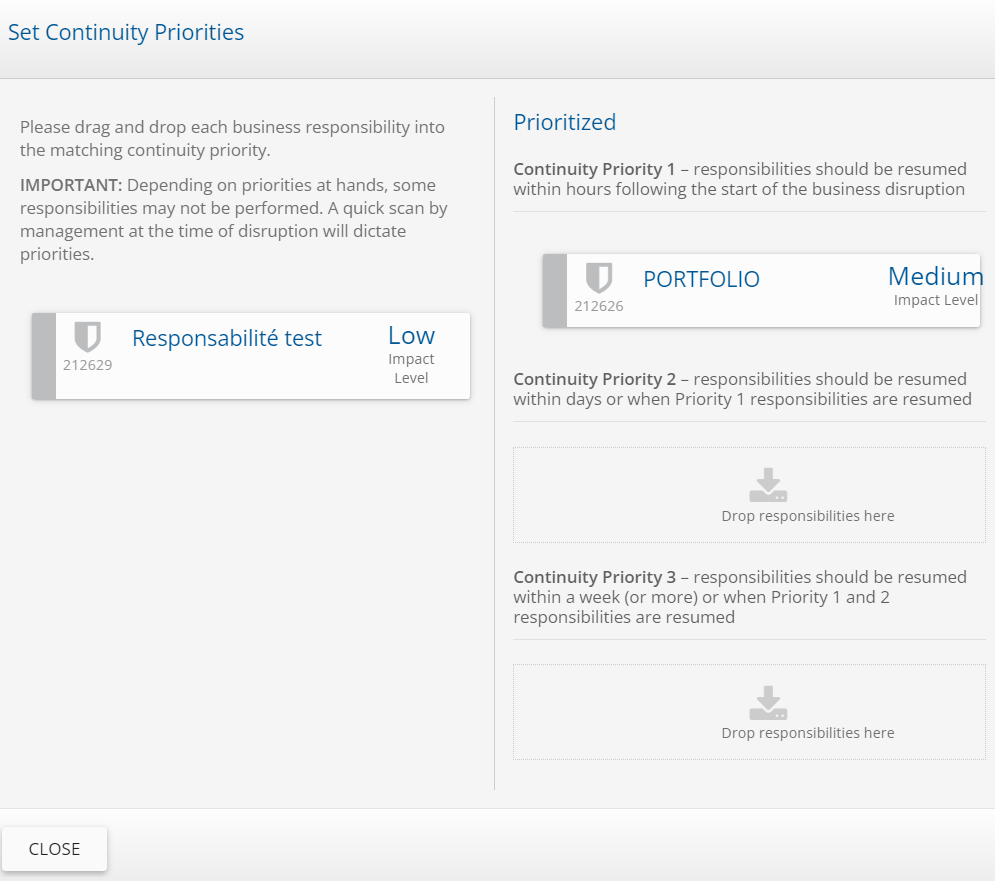This screenshot has width=995, height=881.
Task: Click the download icon under Continuity Priority 2
Action: pos(768,484)
